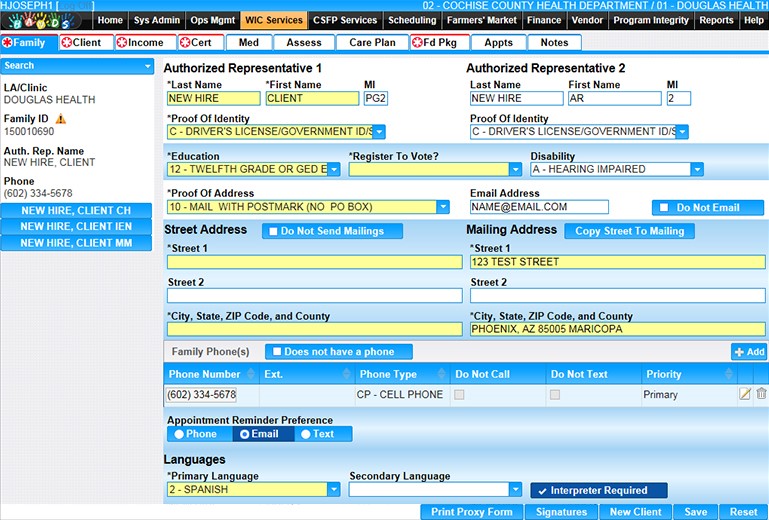Click the Add phone plus button
This screenshot has width=769, height=520.
click(749, 352)
